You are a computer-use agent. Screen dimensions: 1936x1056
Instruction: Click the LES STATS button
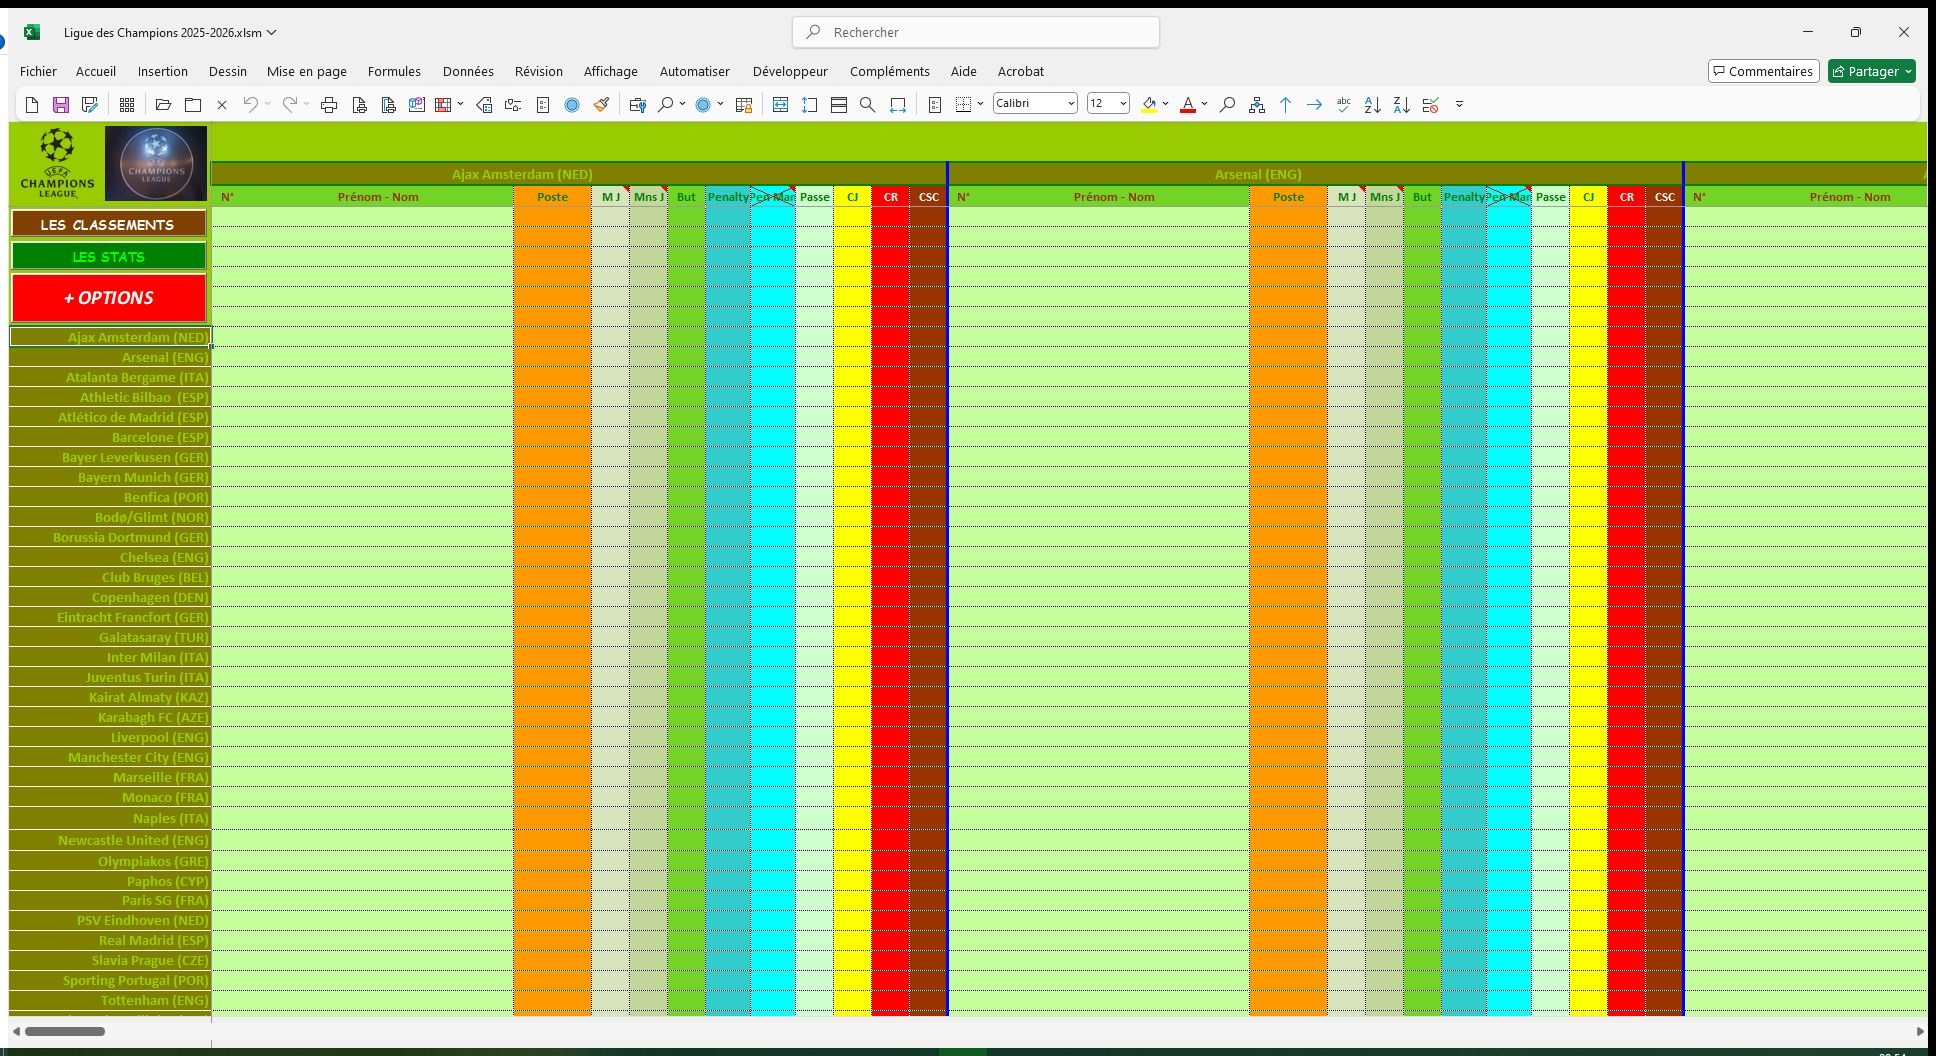coord(109,256)
